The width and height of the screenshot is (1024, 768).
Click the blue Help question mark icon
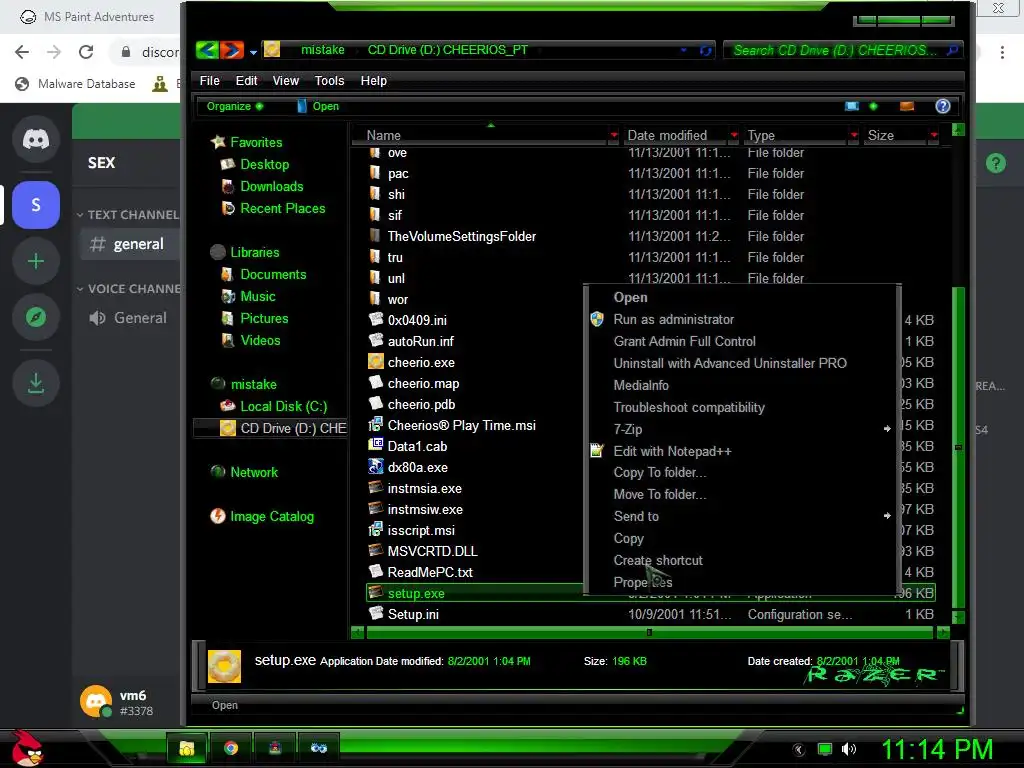pos(942,106)
